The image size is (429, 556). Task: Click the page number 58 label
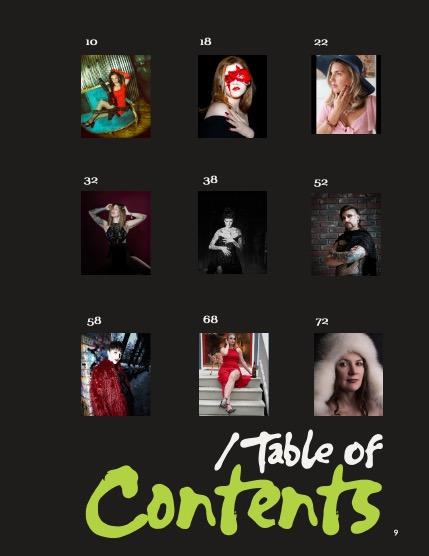point(94,321)
